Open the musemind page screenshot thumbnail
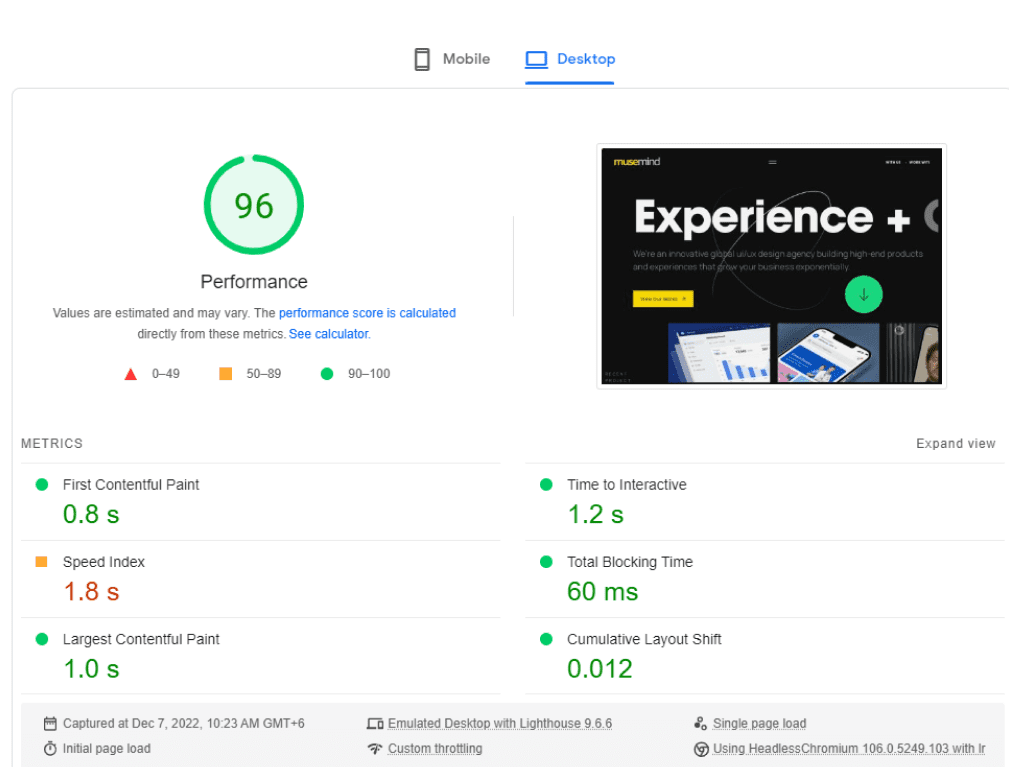The image size is (1009, 767). tap(771, 266)
